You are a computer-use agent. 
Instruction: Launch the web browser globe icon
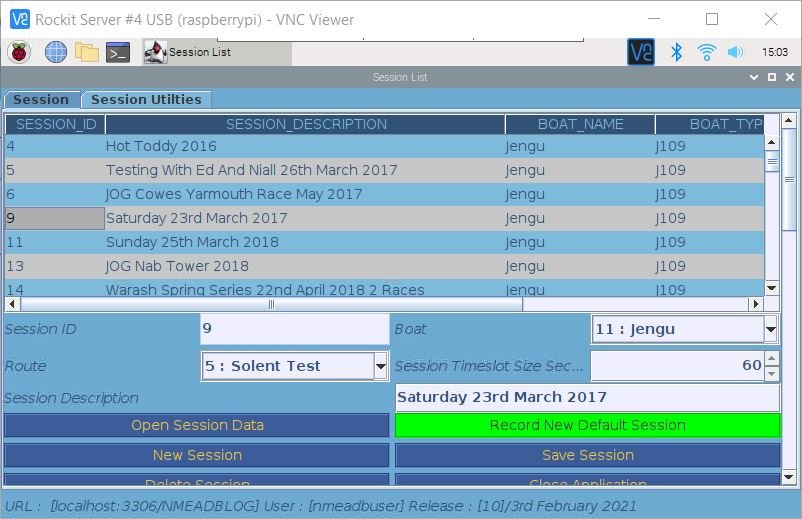(55, 52)
